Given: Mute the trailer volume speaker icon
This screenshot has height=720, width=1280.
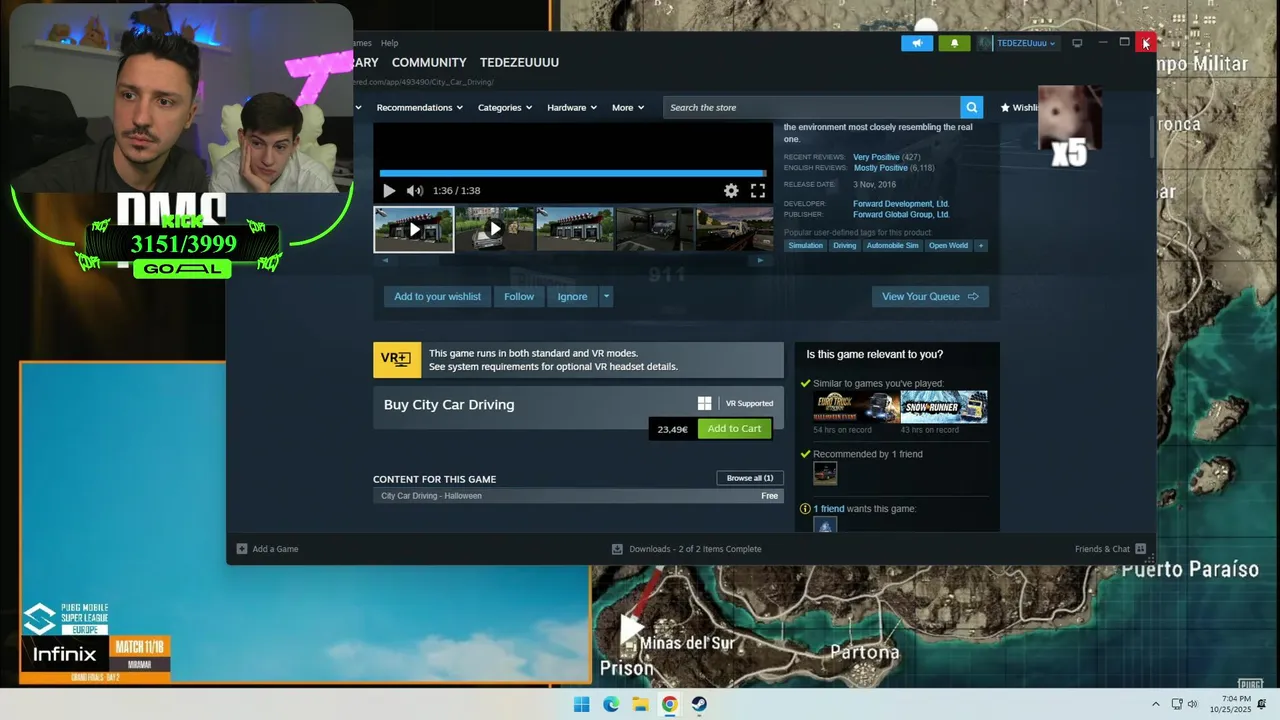Looking at the screenshot, I should click(x=415, y=191).
